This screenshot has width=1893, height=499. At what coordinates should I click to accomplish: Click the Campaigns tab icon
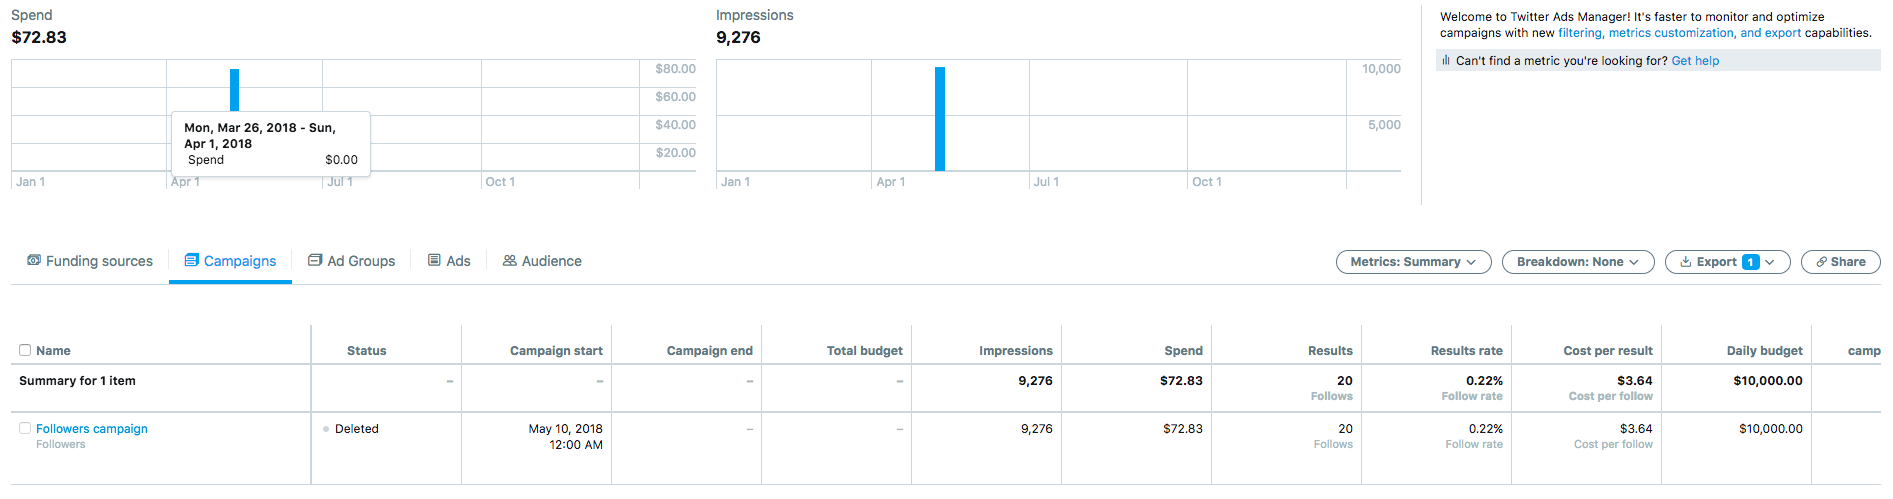(191, 260)
